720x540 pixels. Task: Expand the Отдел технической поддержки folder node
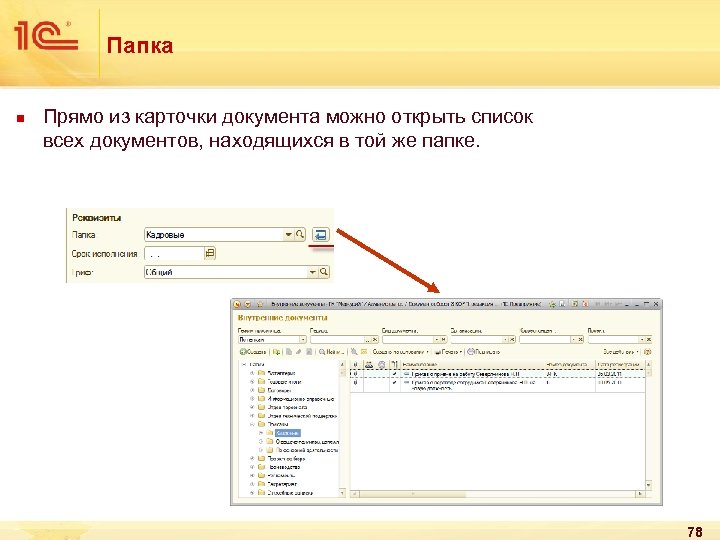click(252, 416)
